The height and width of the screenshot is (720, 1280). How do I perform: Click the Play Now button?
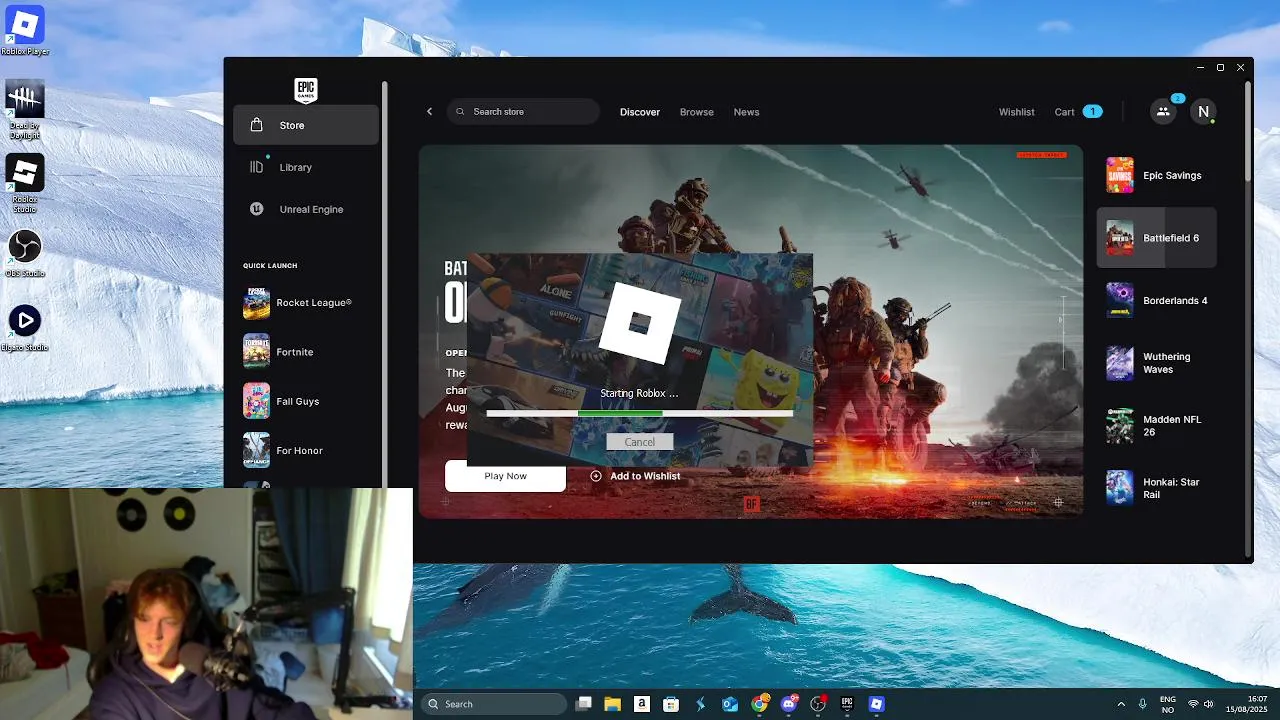pyautogui.click(x=505, y=476)
